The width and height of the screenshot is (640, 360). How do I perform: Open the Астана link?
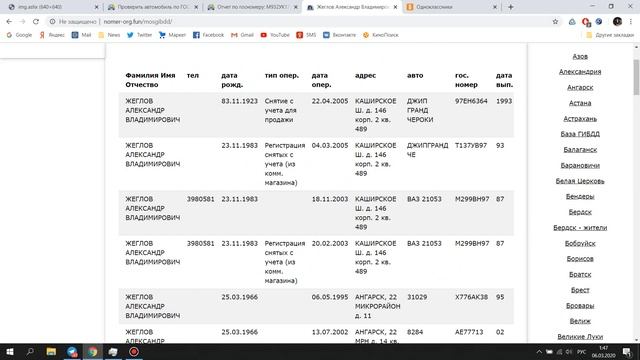580,103
